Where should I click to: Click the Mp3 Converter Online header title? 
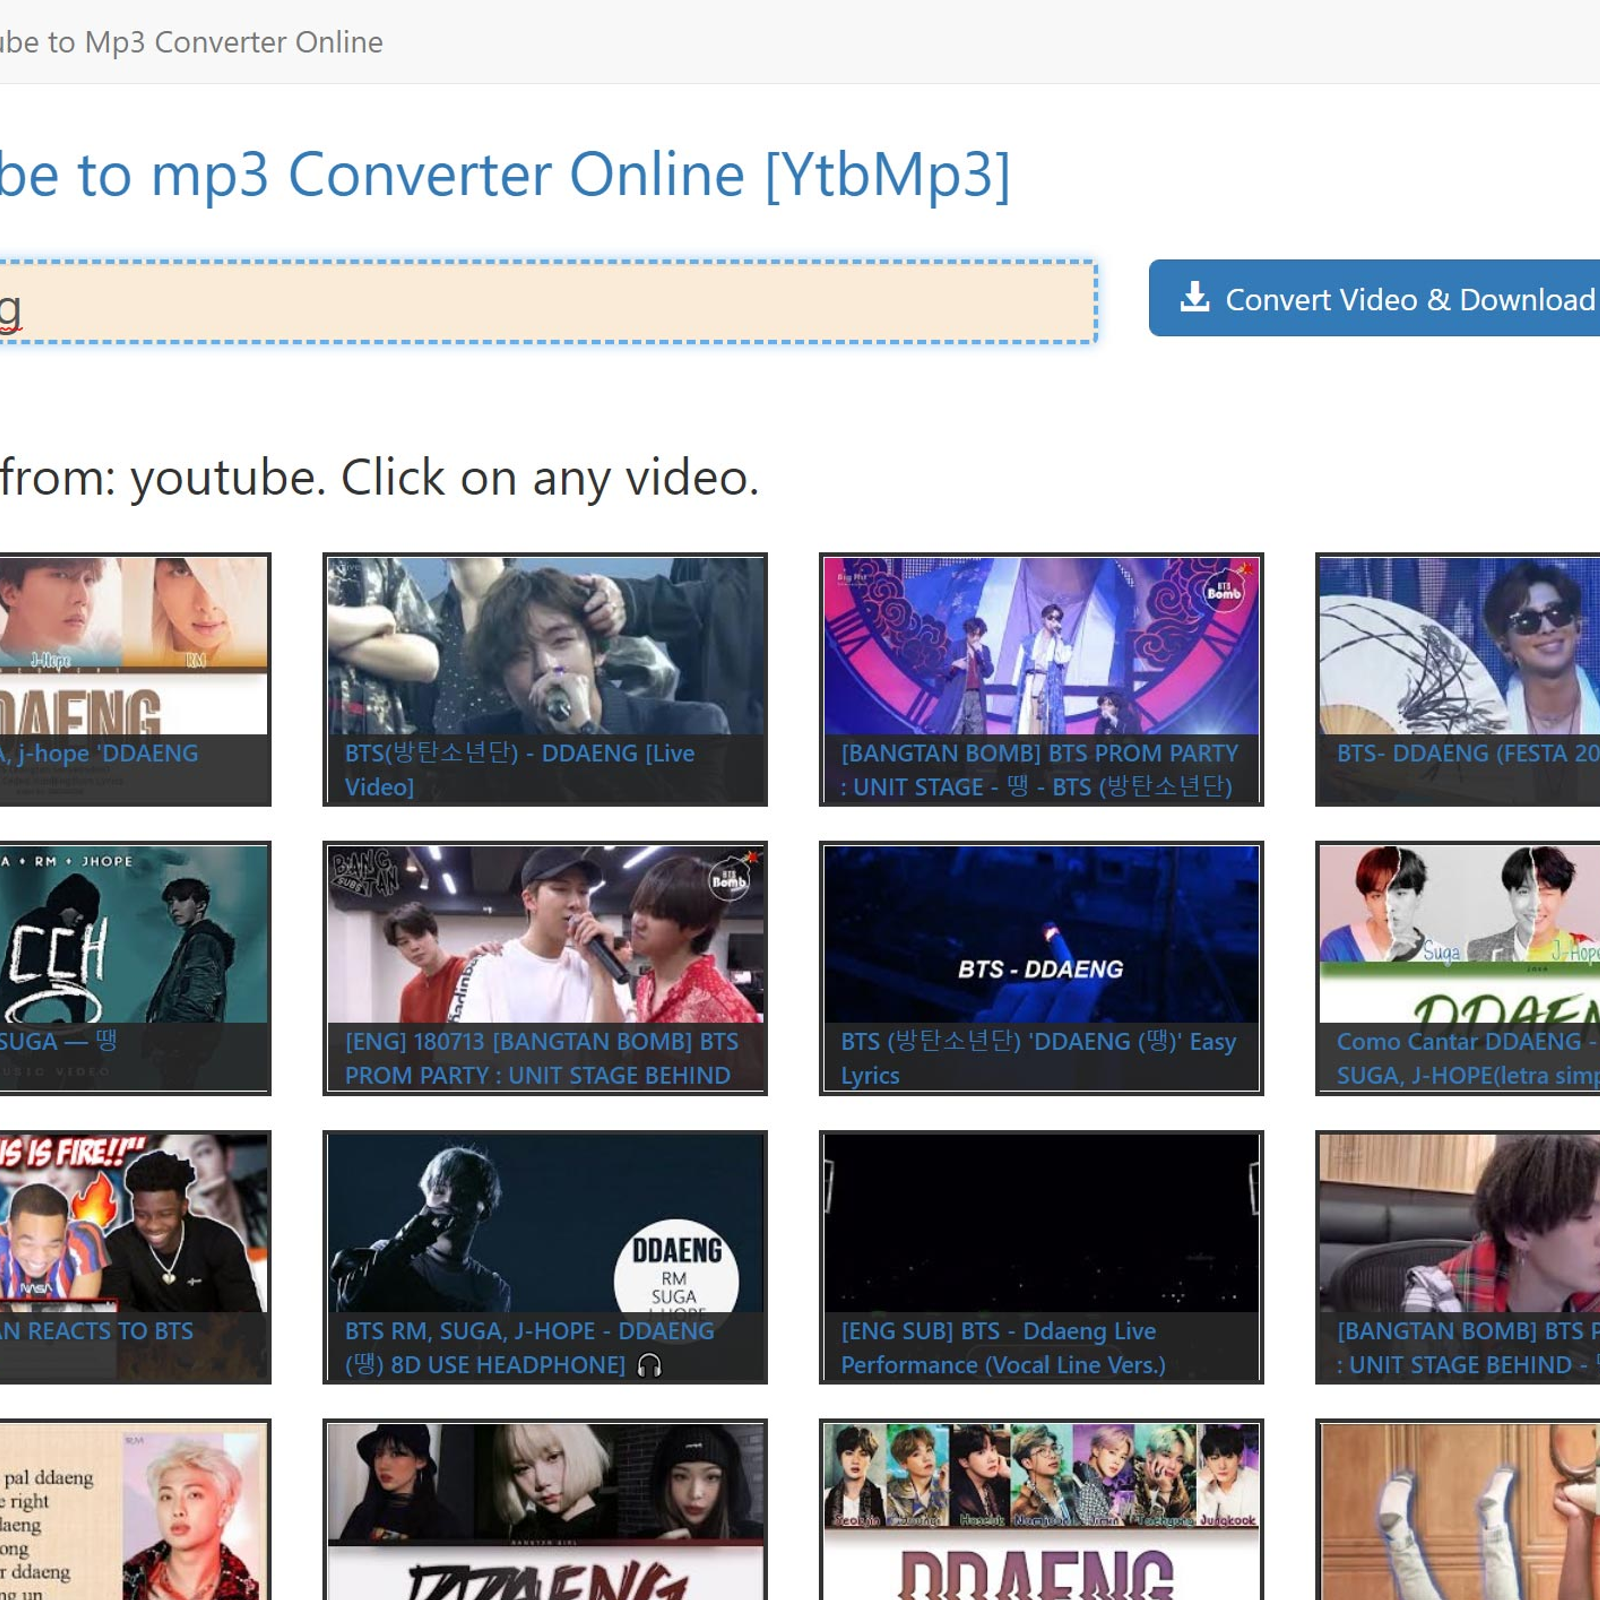coord(191,42)
